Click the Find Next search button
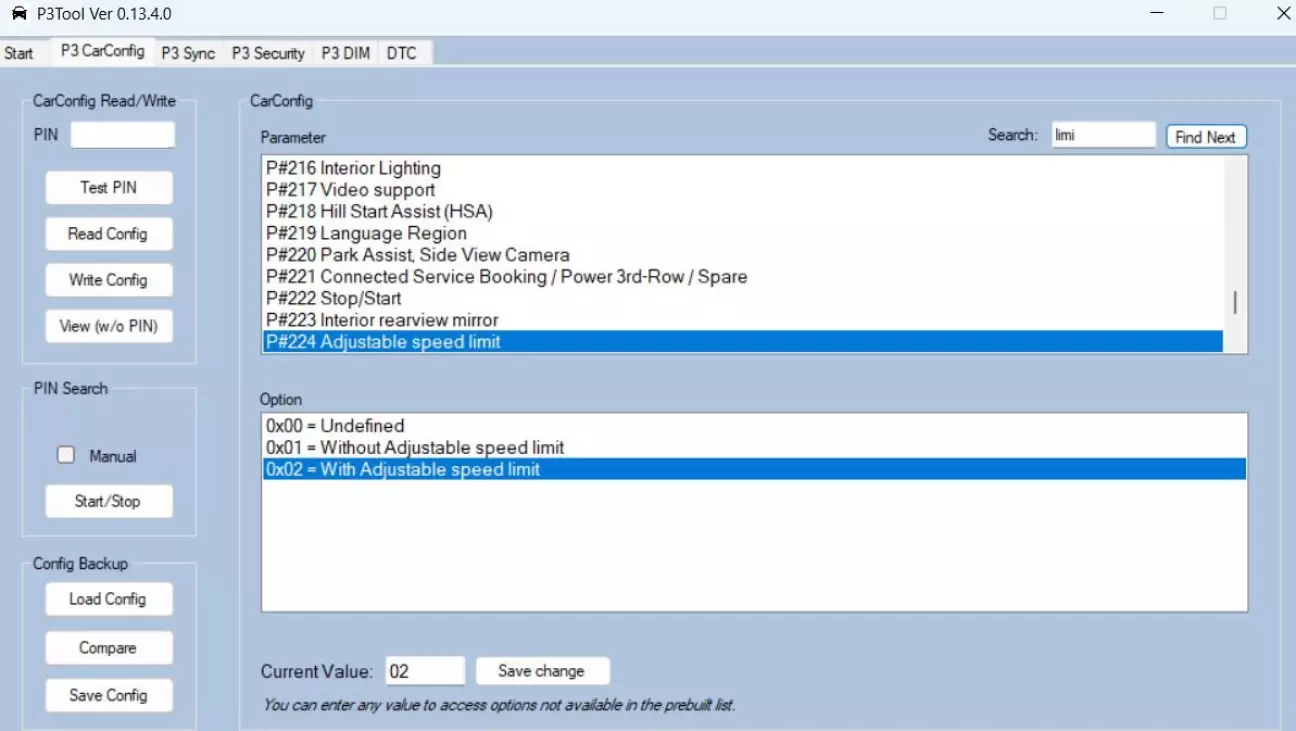1296x731 pixels. pyautogui.click(x=1205, y=137)
